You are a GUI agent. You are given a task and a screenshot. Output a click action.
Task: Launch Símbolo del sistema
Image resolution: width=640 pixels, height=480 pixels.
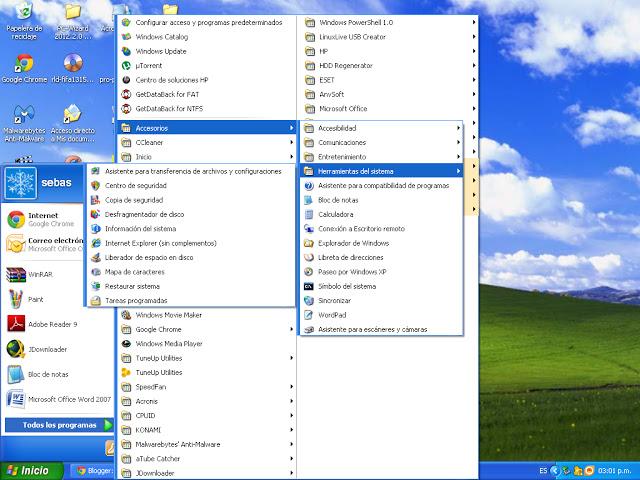(346, 286)
